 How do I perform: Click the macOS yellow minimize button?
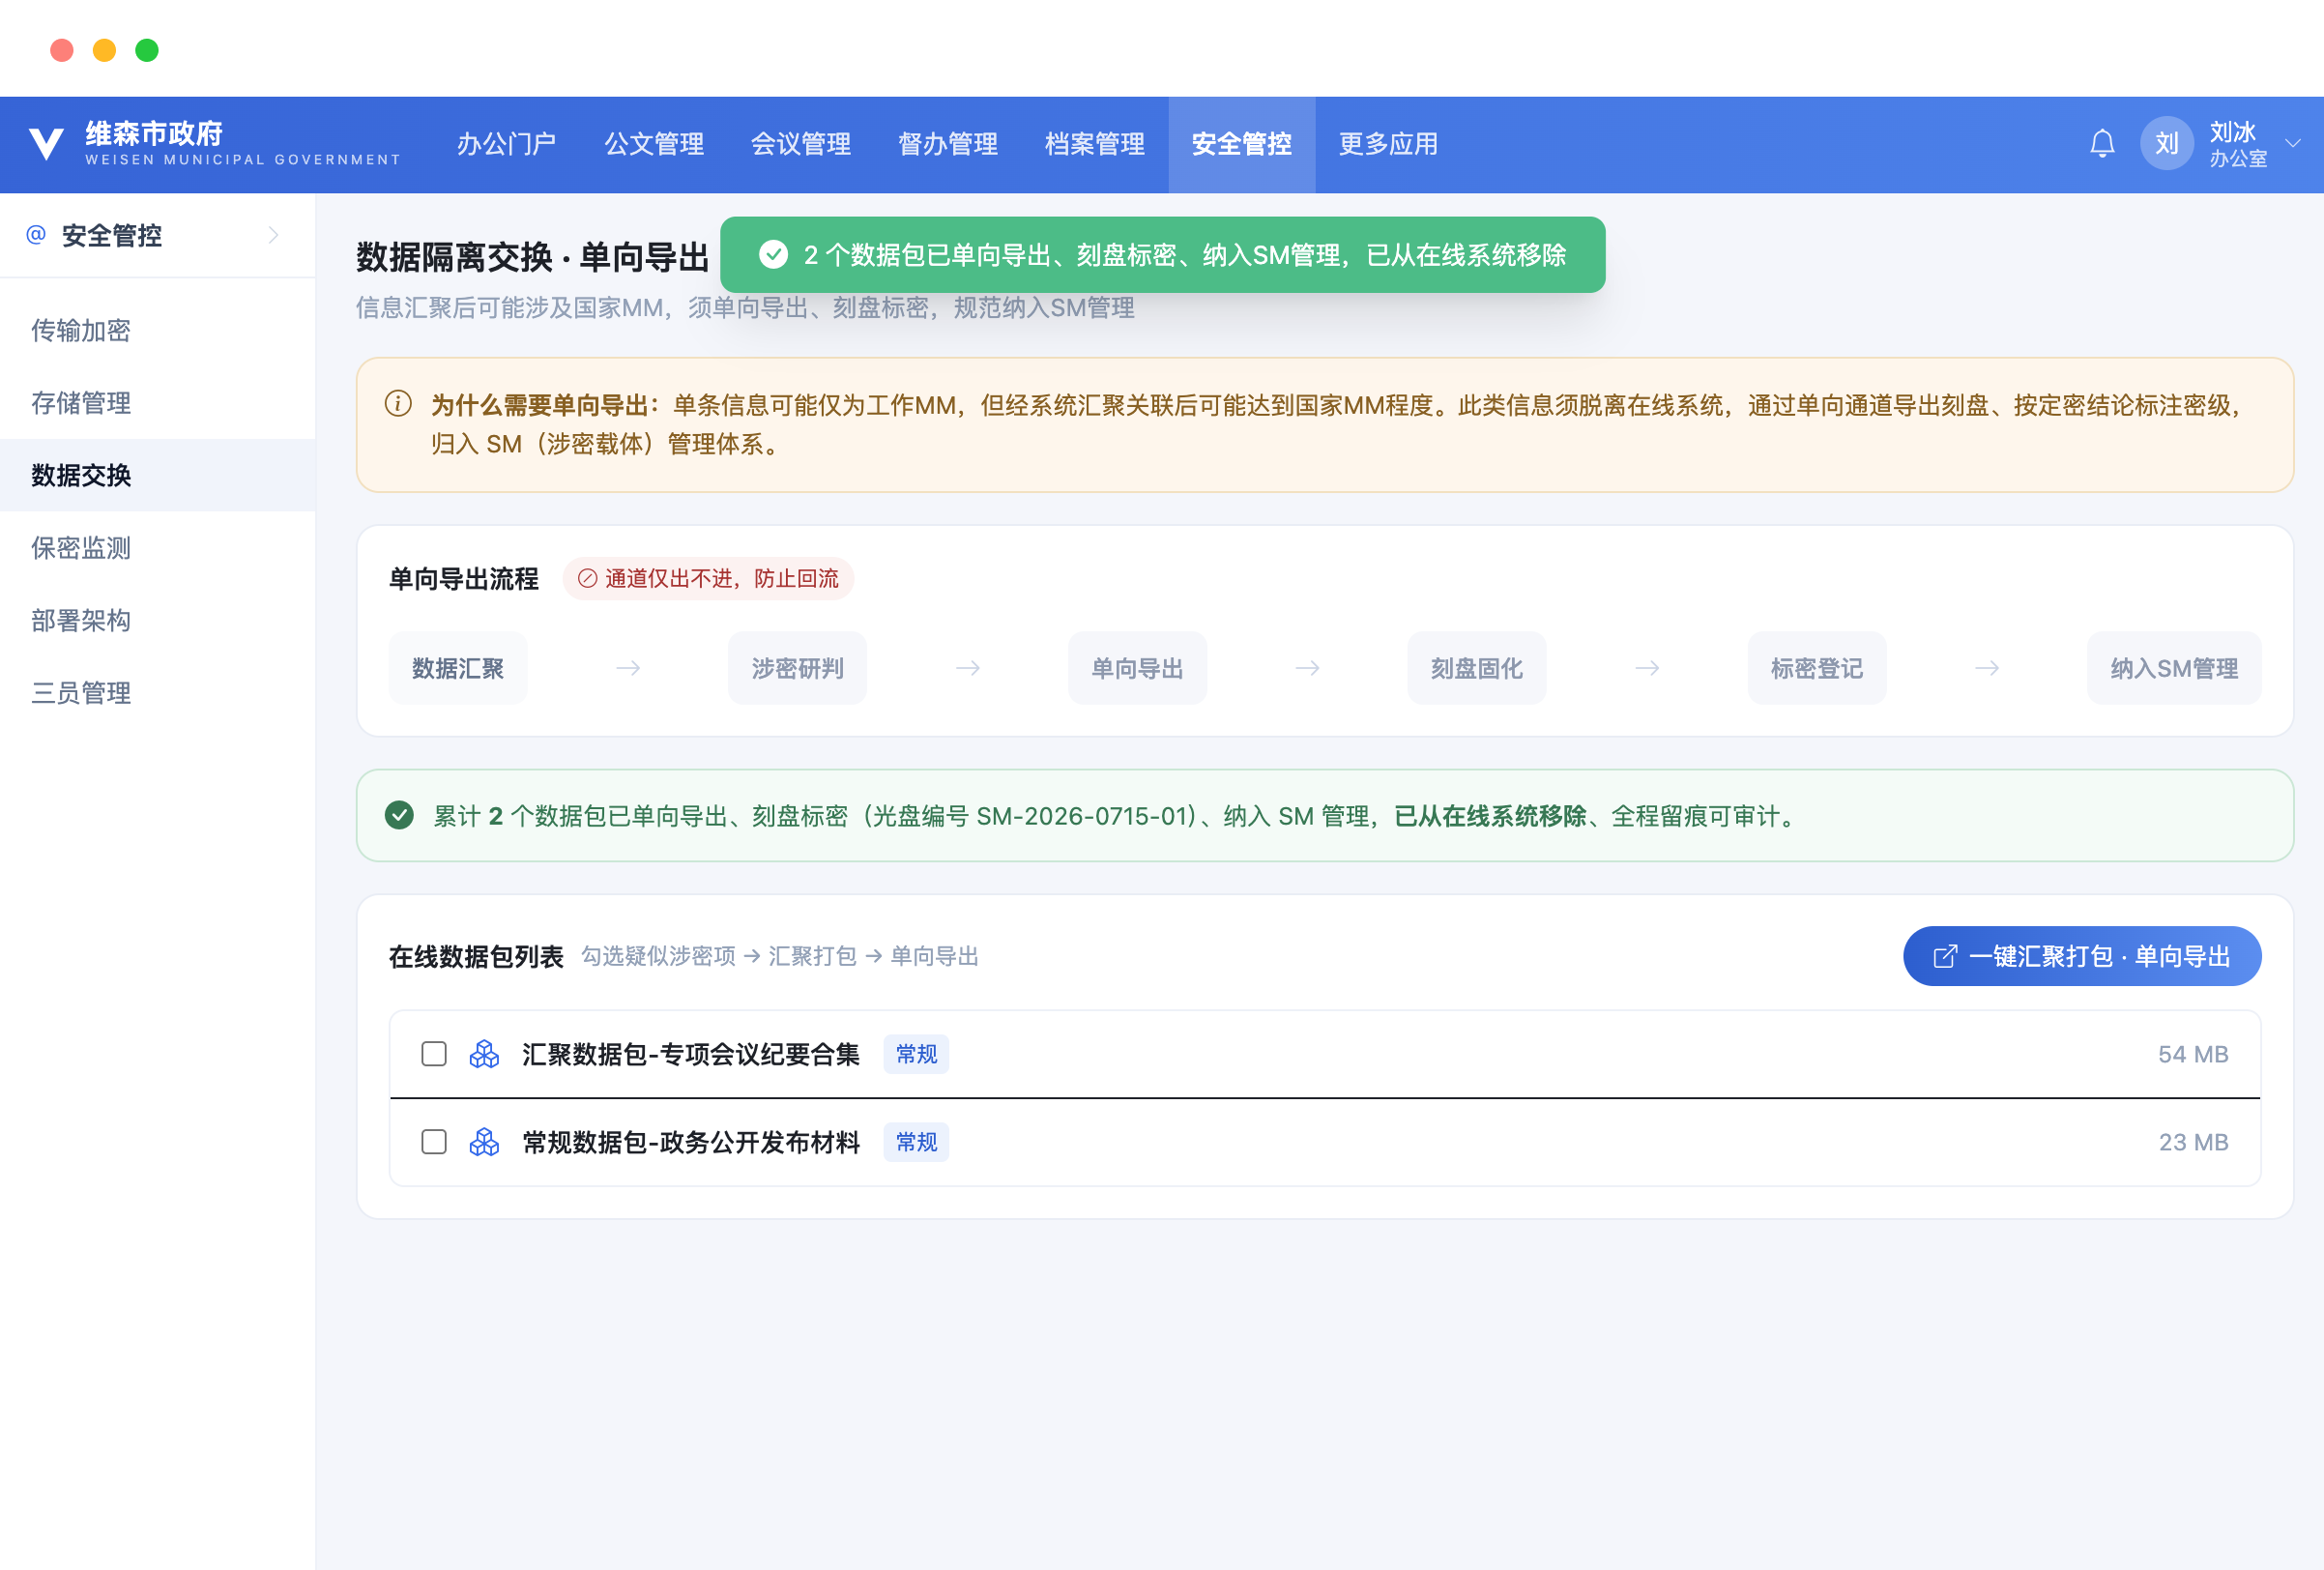pyautogui.click(x=104, y=50)
